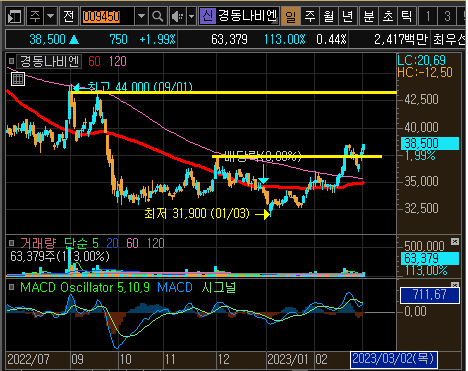468x371 pixels.
Task: Click the red 60 moving average label
Action: 94,61
